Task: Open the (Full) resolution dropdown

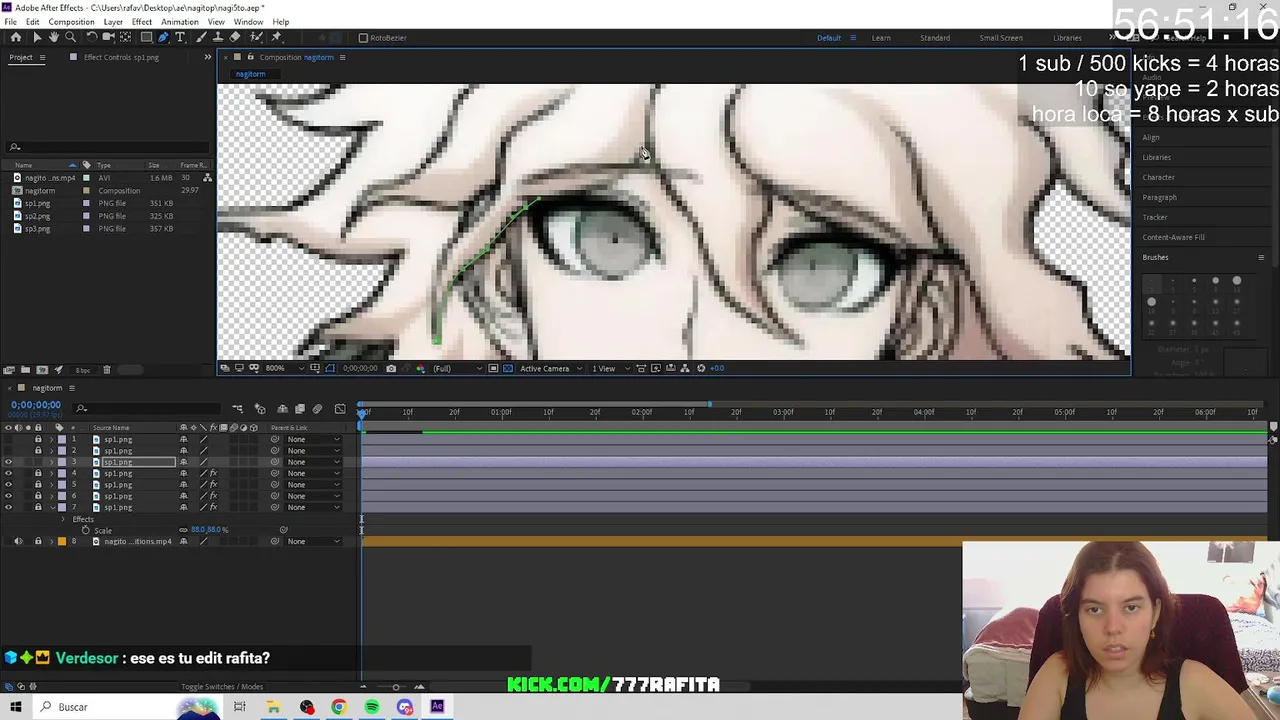Action: [456, 368]
